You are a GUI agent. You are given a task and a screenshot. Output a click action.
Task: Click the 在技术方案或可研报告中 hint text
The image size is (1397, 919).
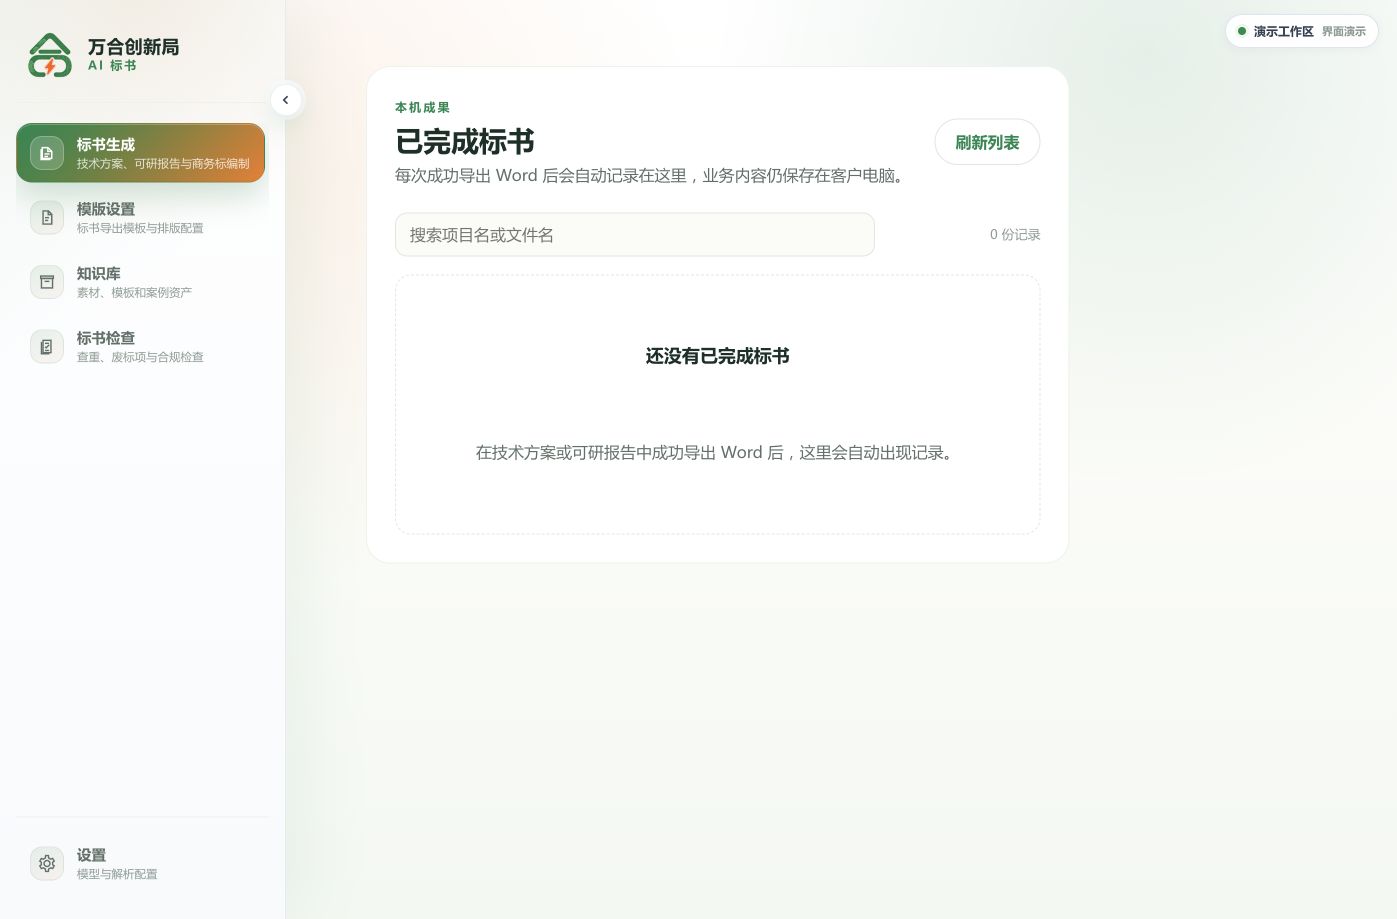(717, 453)
